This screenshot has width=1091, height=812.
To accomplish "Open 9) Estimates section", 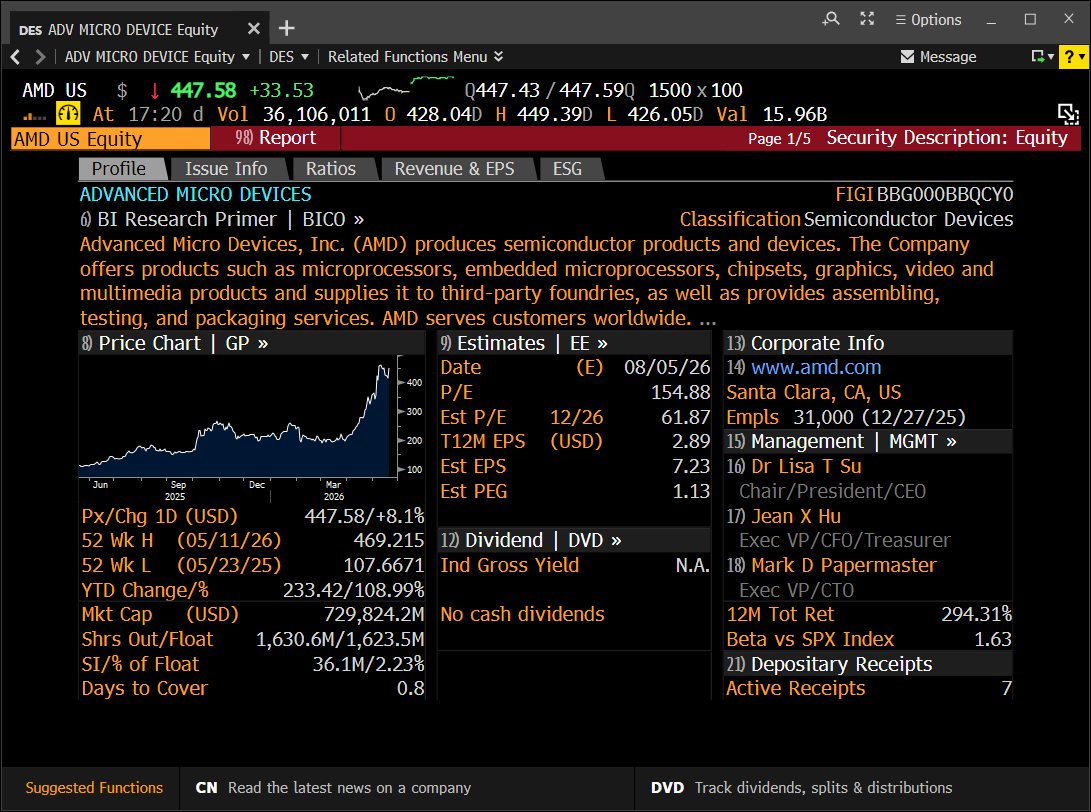I will coord(493,343).
